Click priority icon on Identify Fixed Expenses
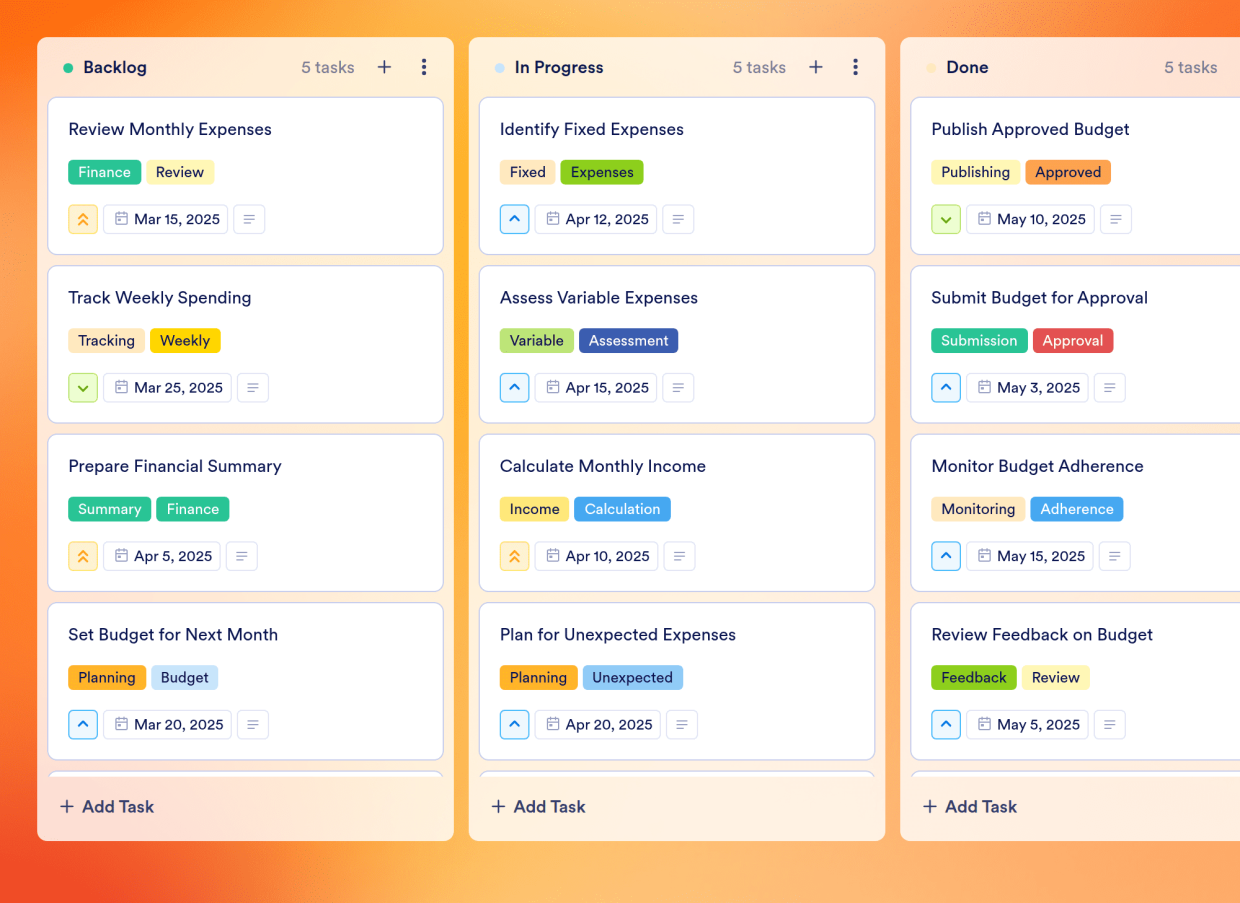The image size is (1240, 903). click(x=514, y=219)
